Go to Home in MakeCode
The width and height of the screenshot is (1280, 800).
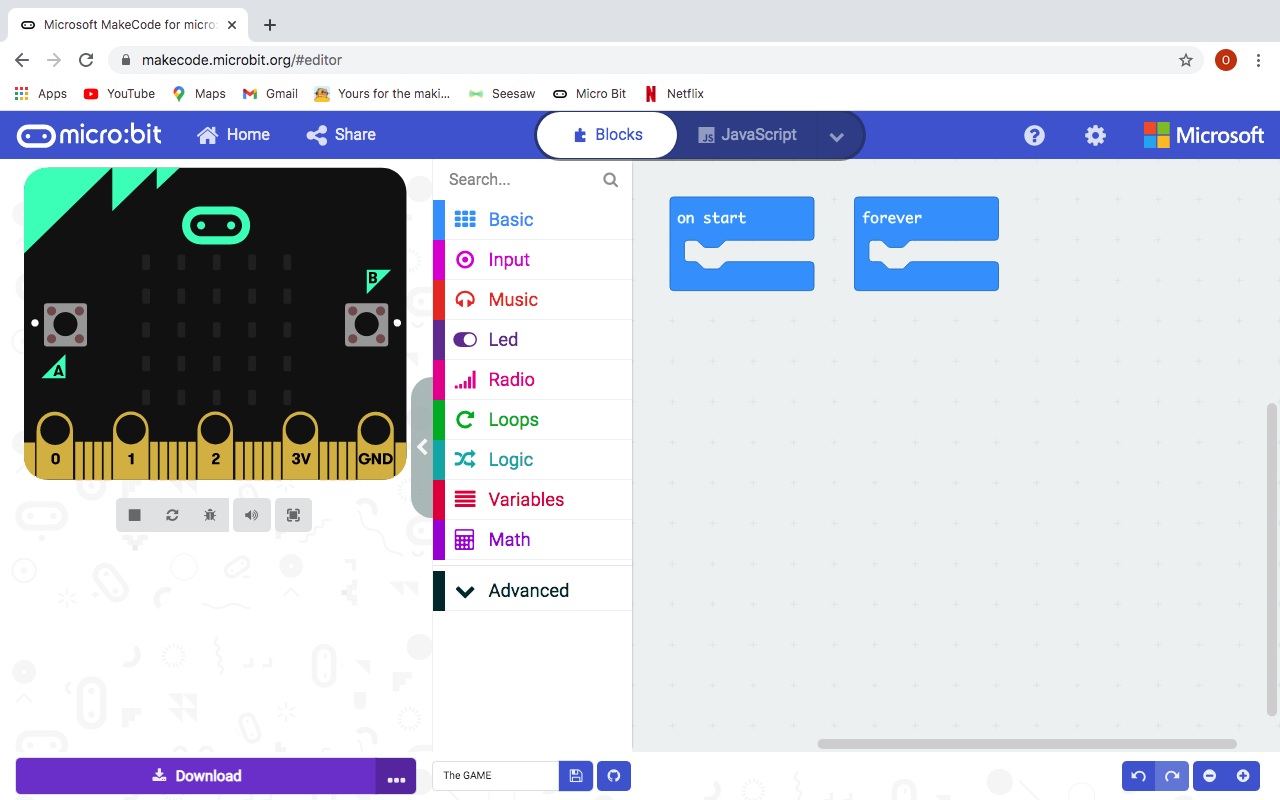click(x=234, y=135)
